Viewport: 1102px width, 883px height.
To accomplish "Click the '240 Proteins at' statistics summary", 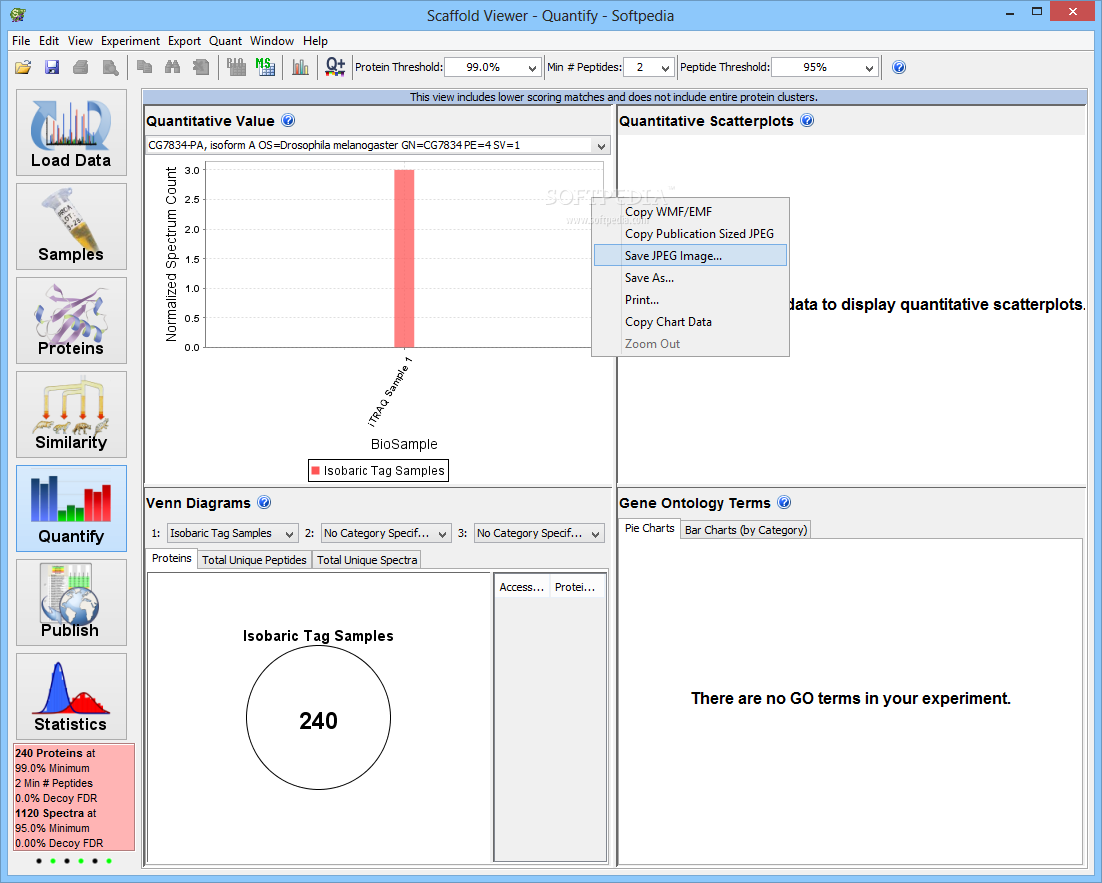I will coord(56,753).
